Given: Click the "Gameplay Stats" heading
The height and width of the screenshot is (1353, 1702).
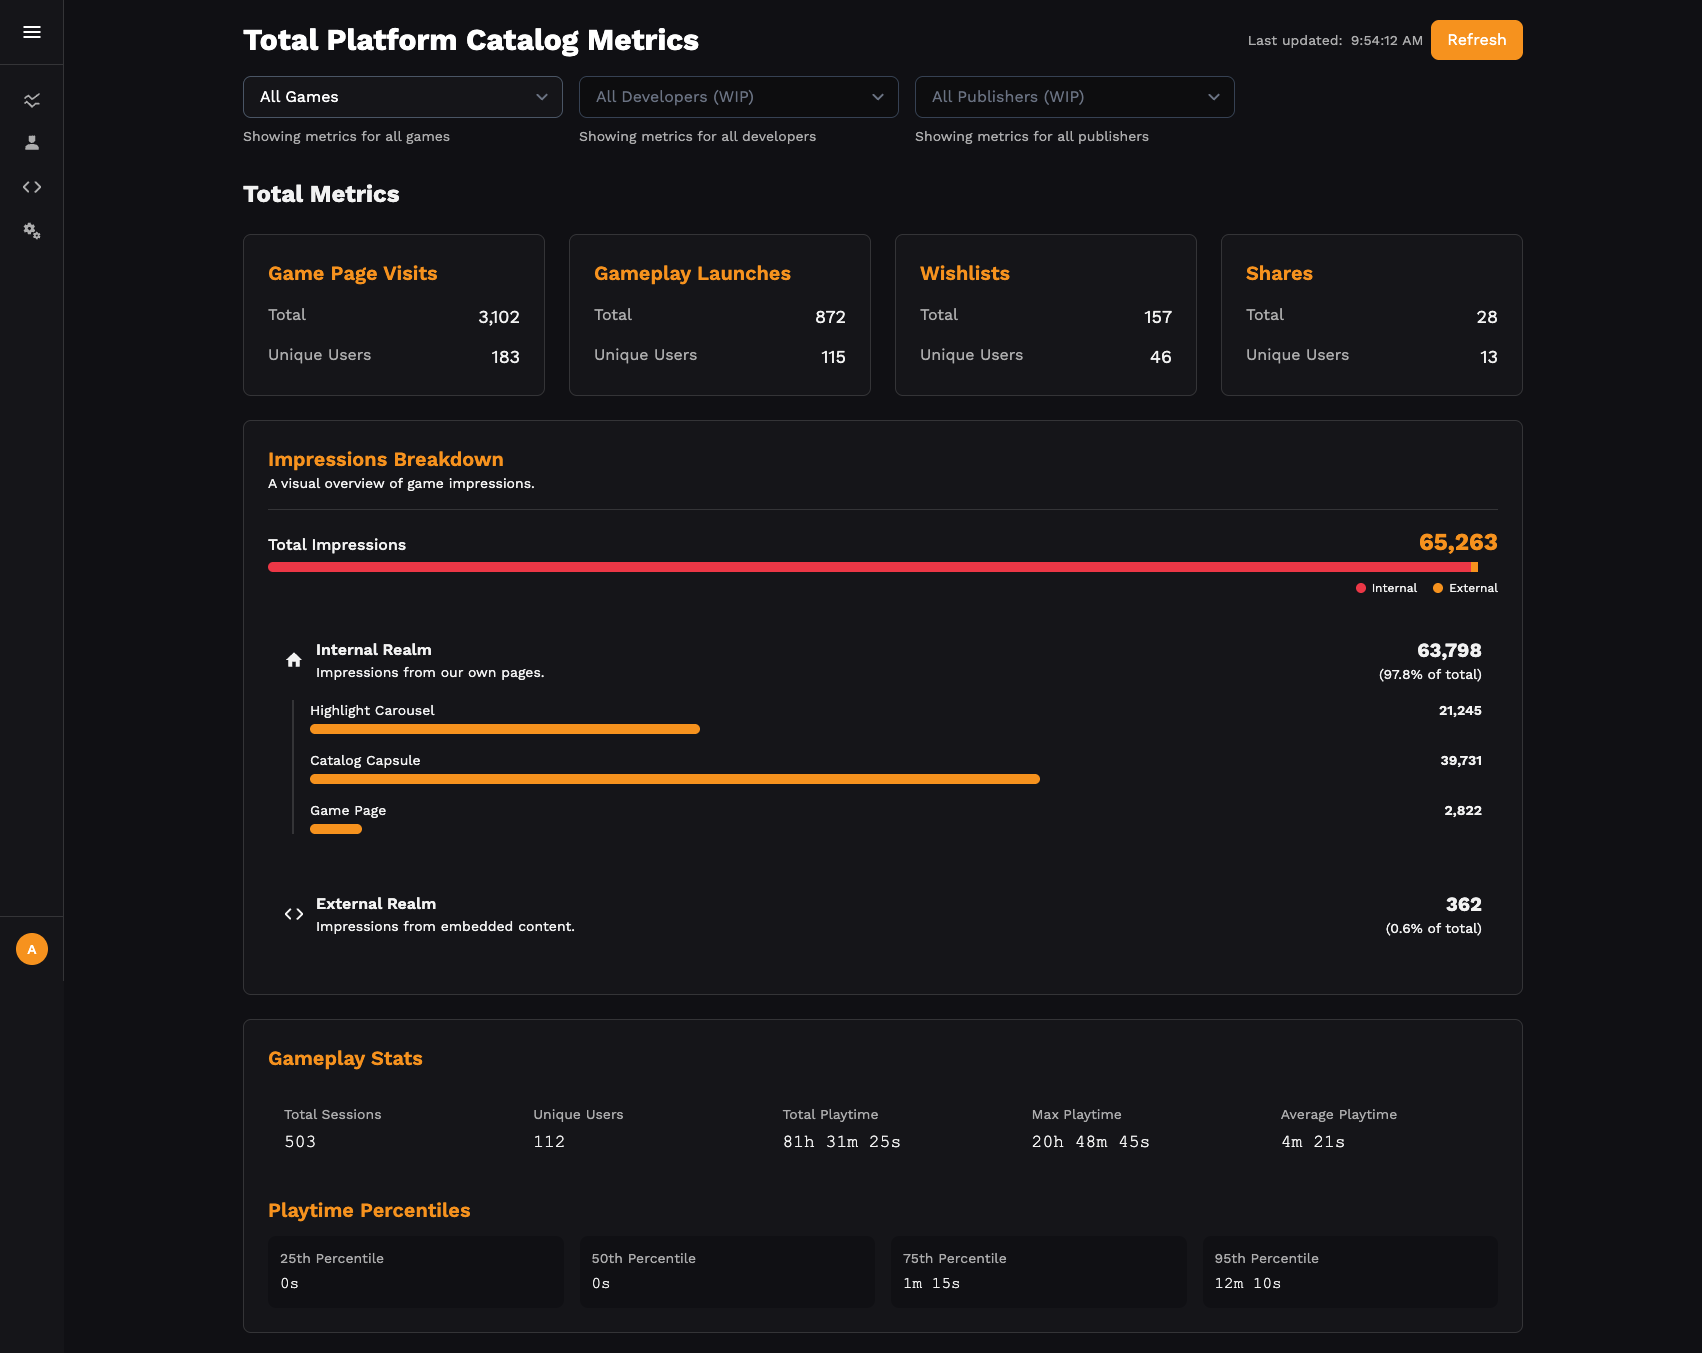Looking at the screenshot, I should 345,1059.
